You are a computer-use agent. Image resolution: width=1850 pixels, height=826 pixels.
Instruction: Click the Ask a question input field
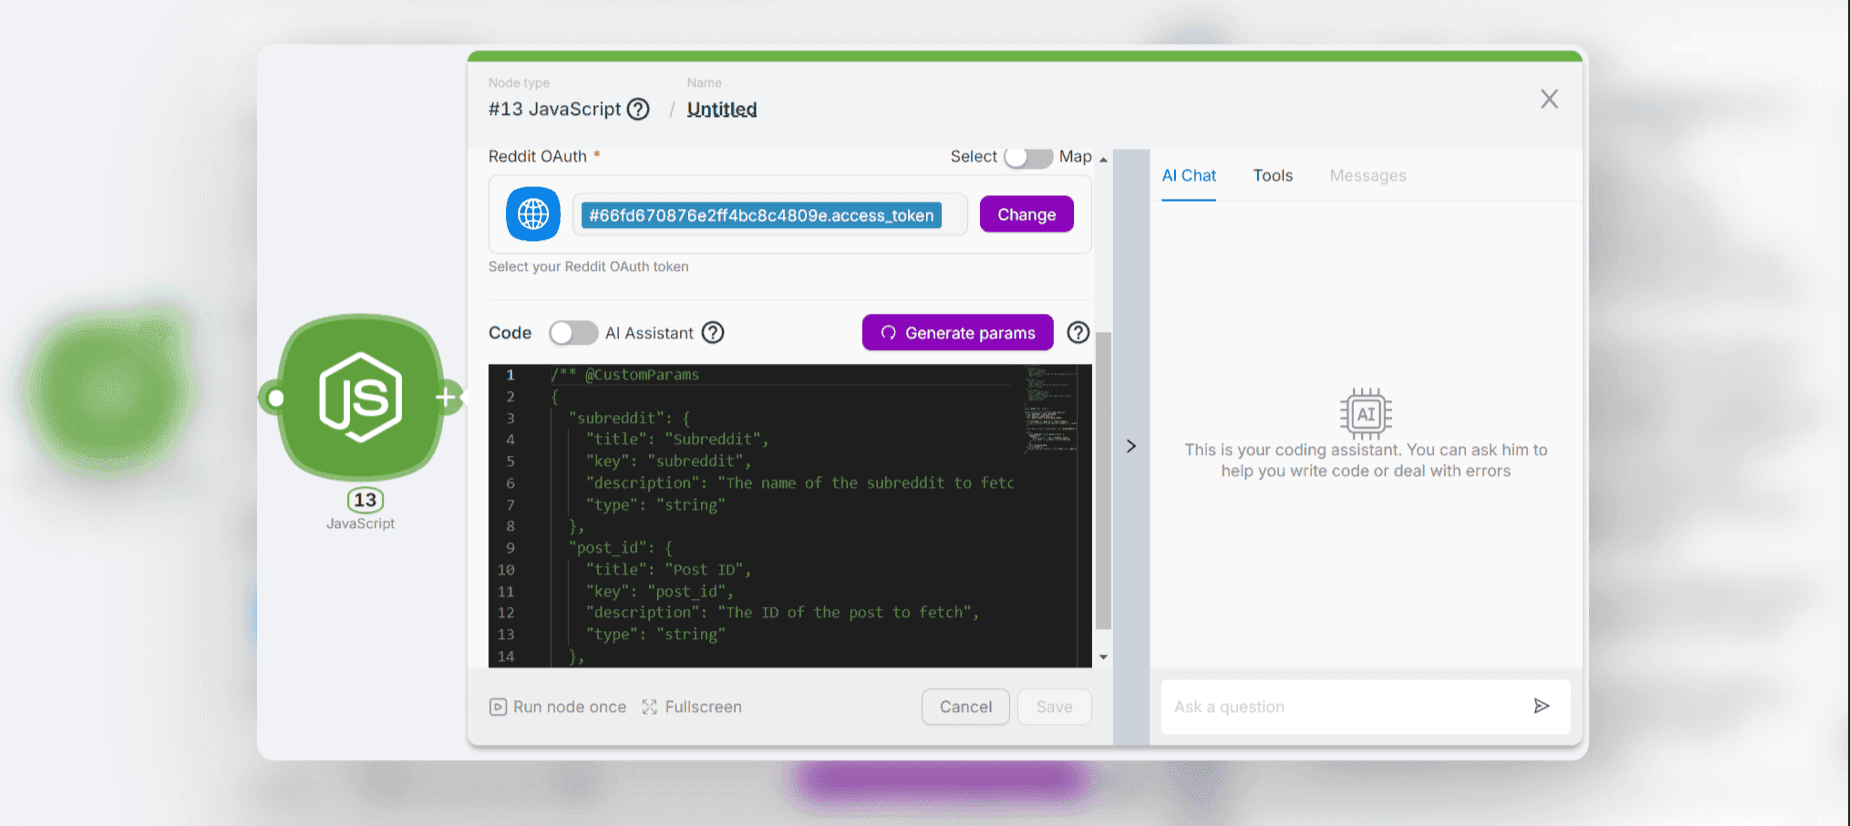pos(1345,707)
